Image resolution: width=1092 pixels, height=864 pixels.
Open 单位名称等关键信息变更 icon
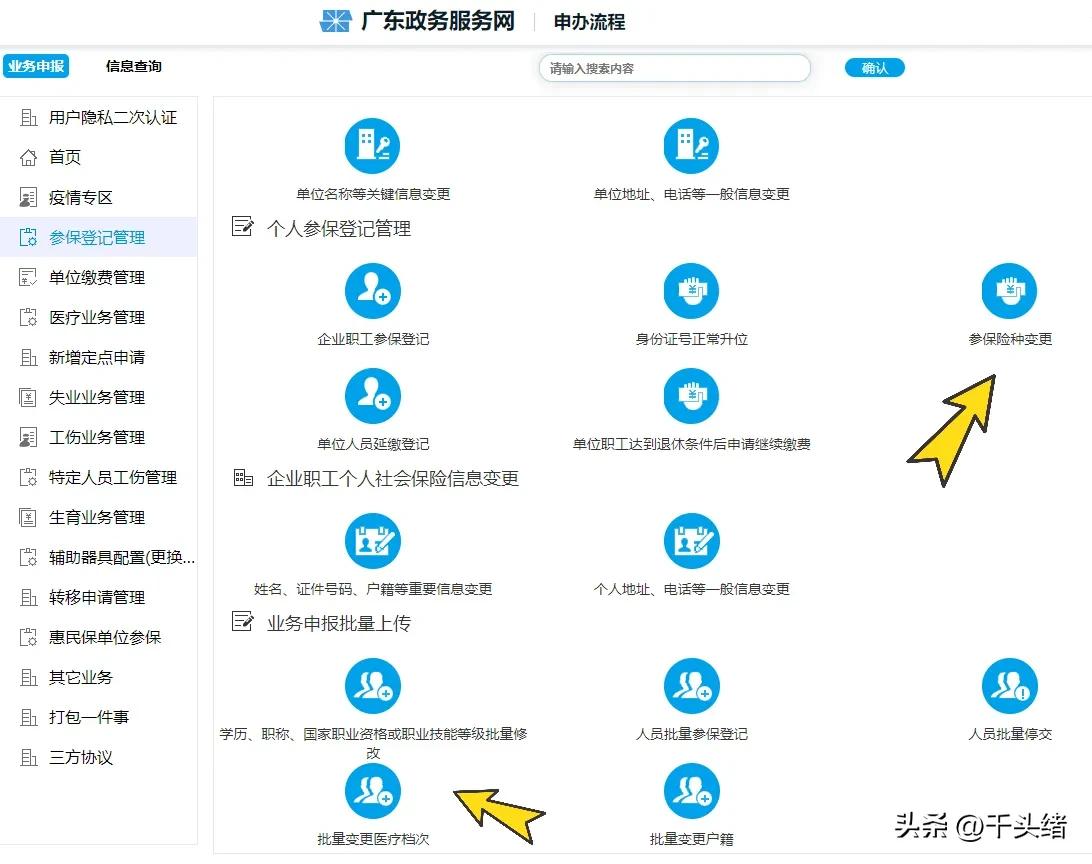point(372,145)
